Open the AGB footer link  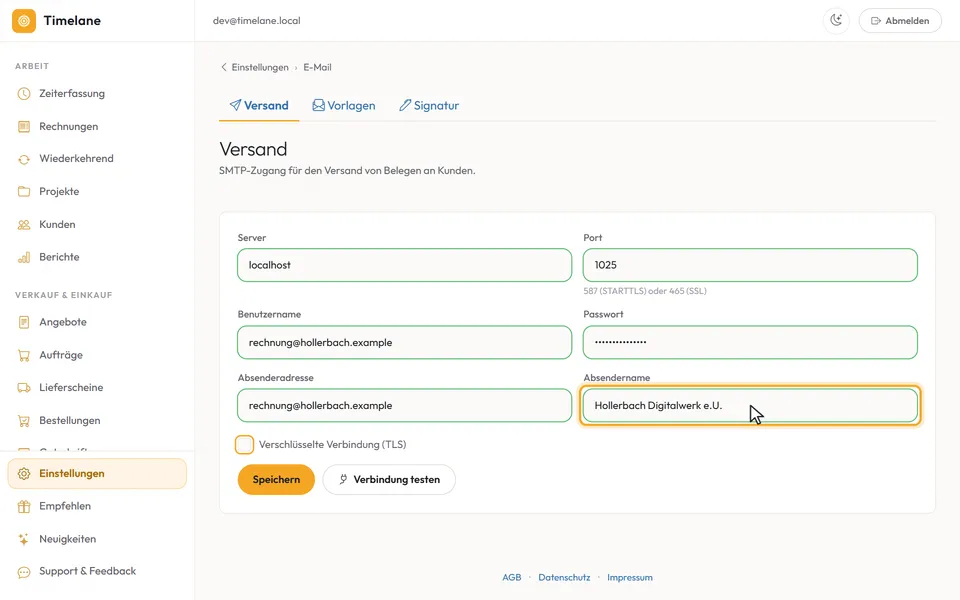[x=511, y=577]
